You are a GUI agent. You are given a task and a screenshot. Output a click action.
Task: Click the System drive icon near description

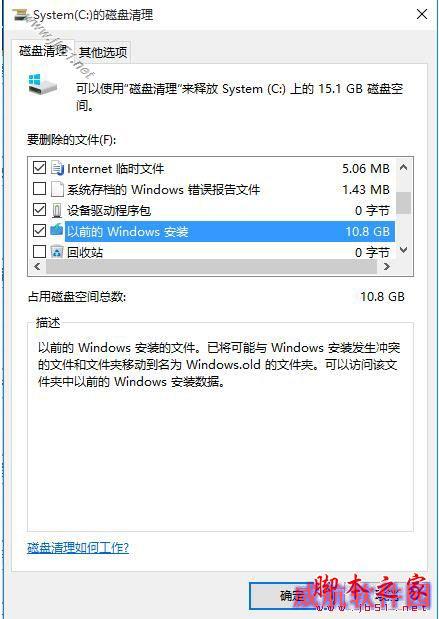43,84
